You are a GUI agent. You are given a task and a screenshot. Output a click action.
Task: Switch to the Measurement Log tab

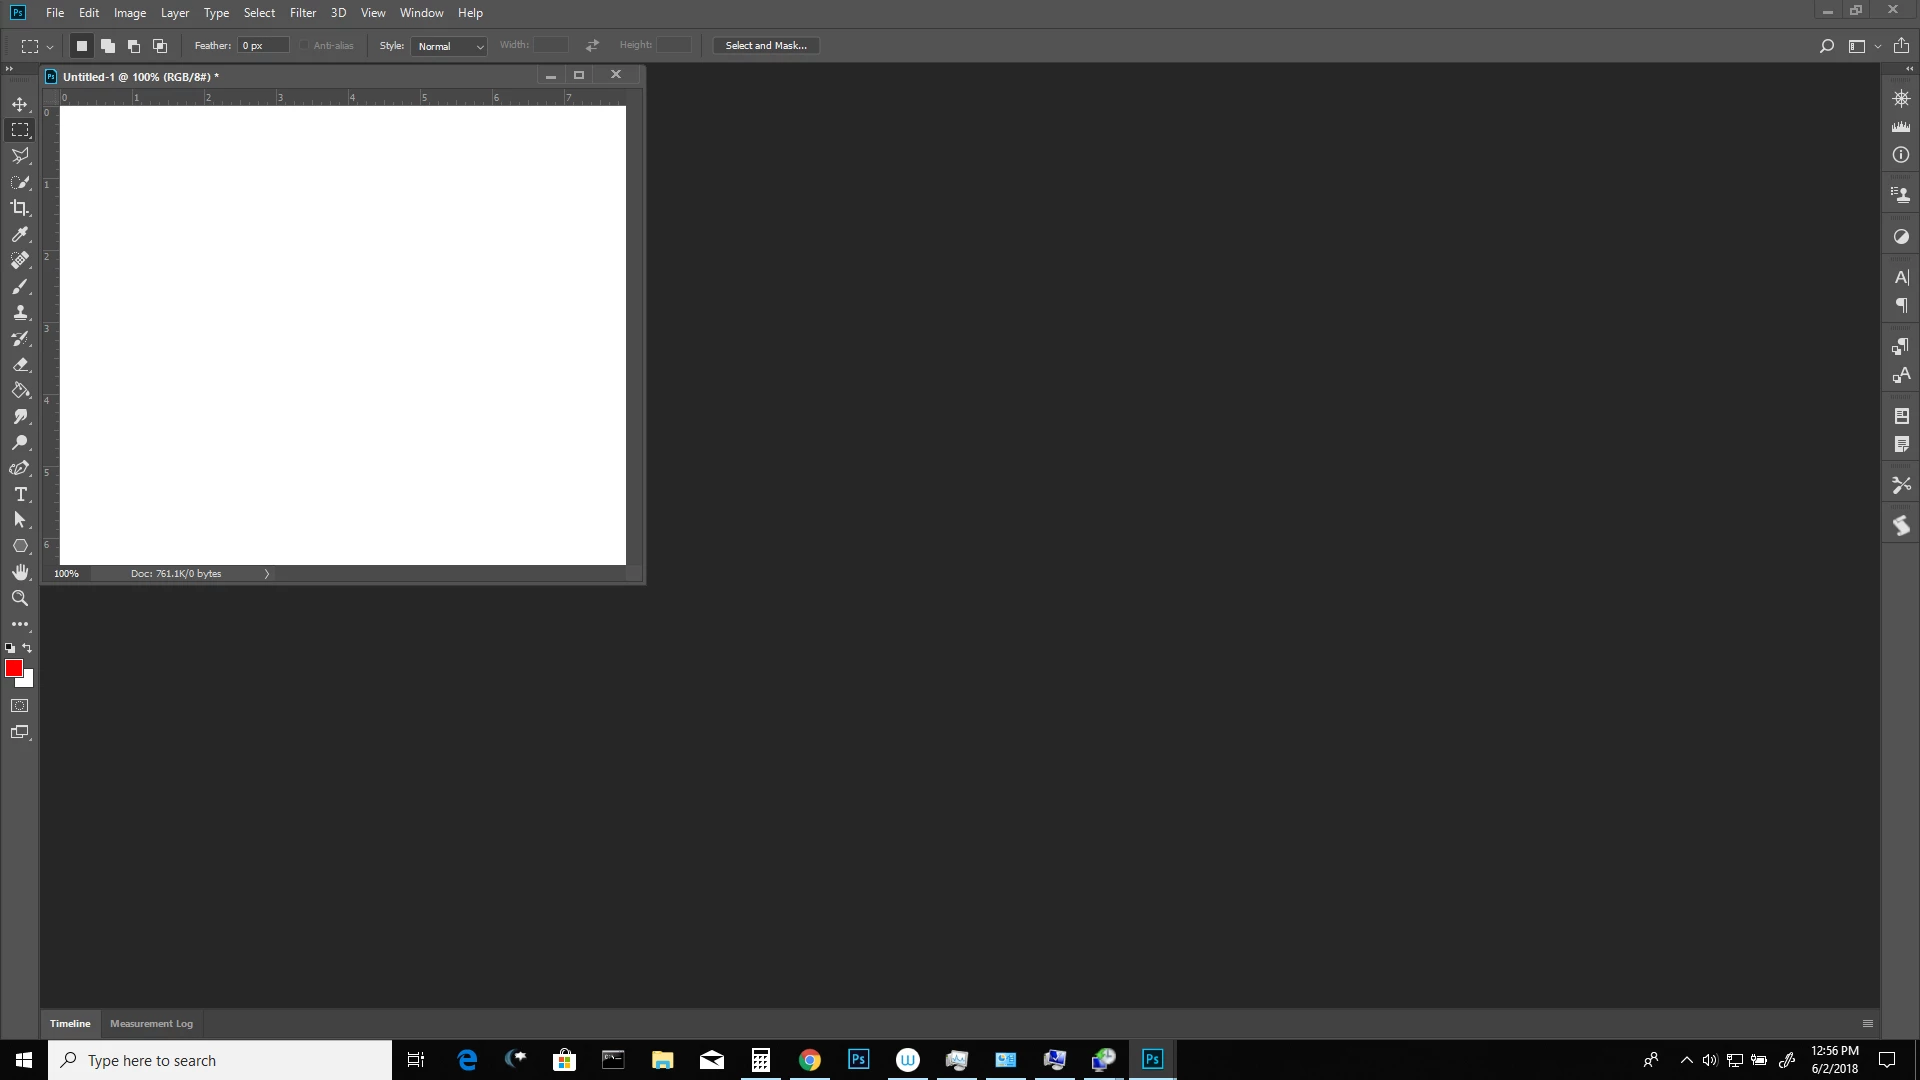click(151, 1023)
